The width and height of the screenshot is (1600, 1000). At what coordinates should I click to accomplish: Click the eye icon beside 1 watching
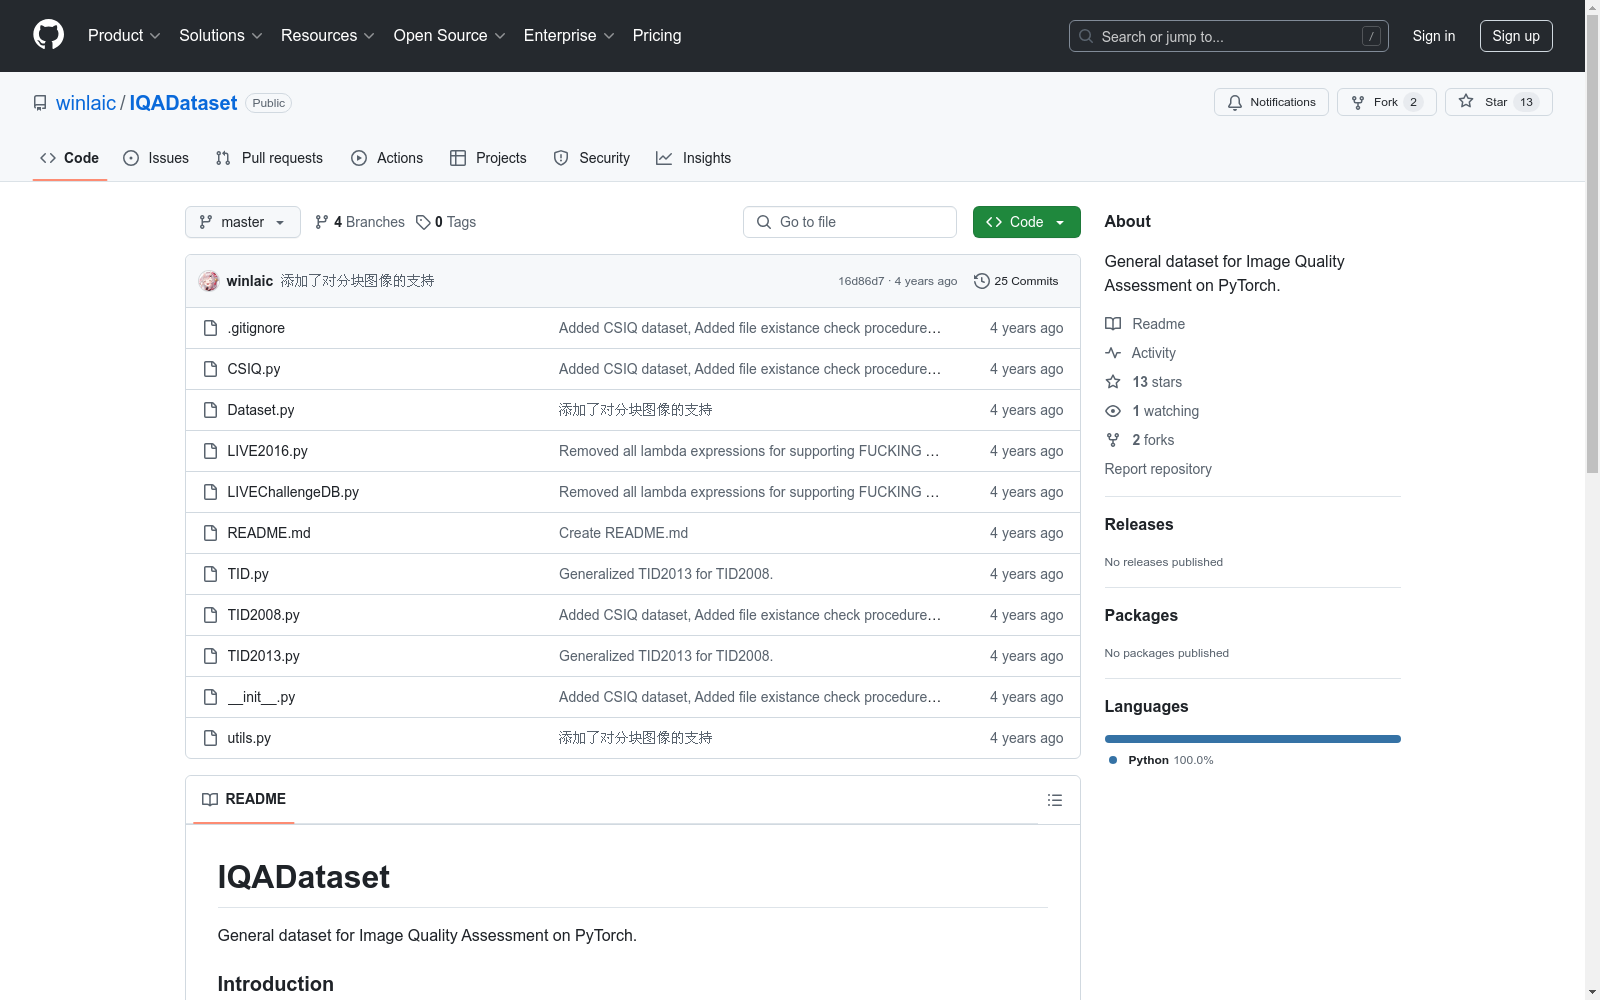[1113, 411]
